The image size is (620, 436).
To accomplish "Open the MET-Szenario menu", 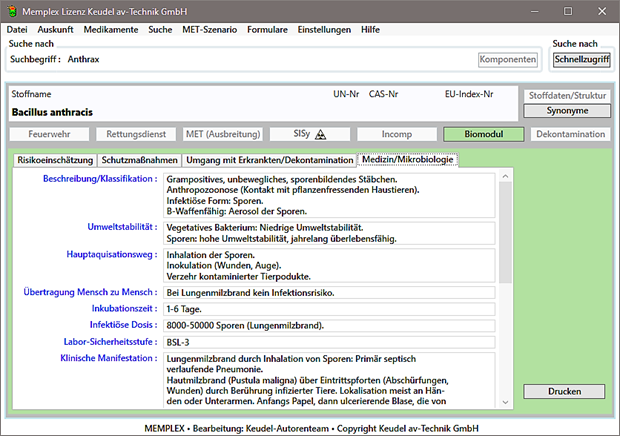I will [210, 30].
